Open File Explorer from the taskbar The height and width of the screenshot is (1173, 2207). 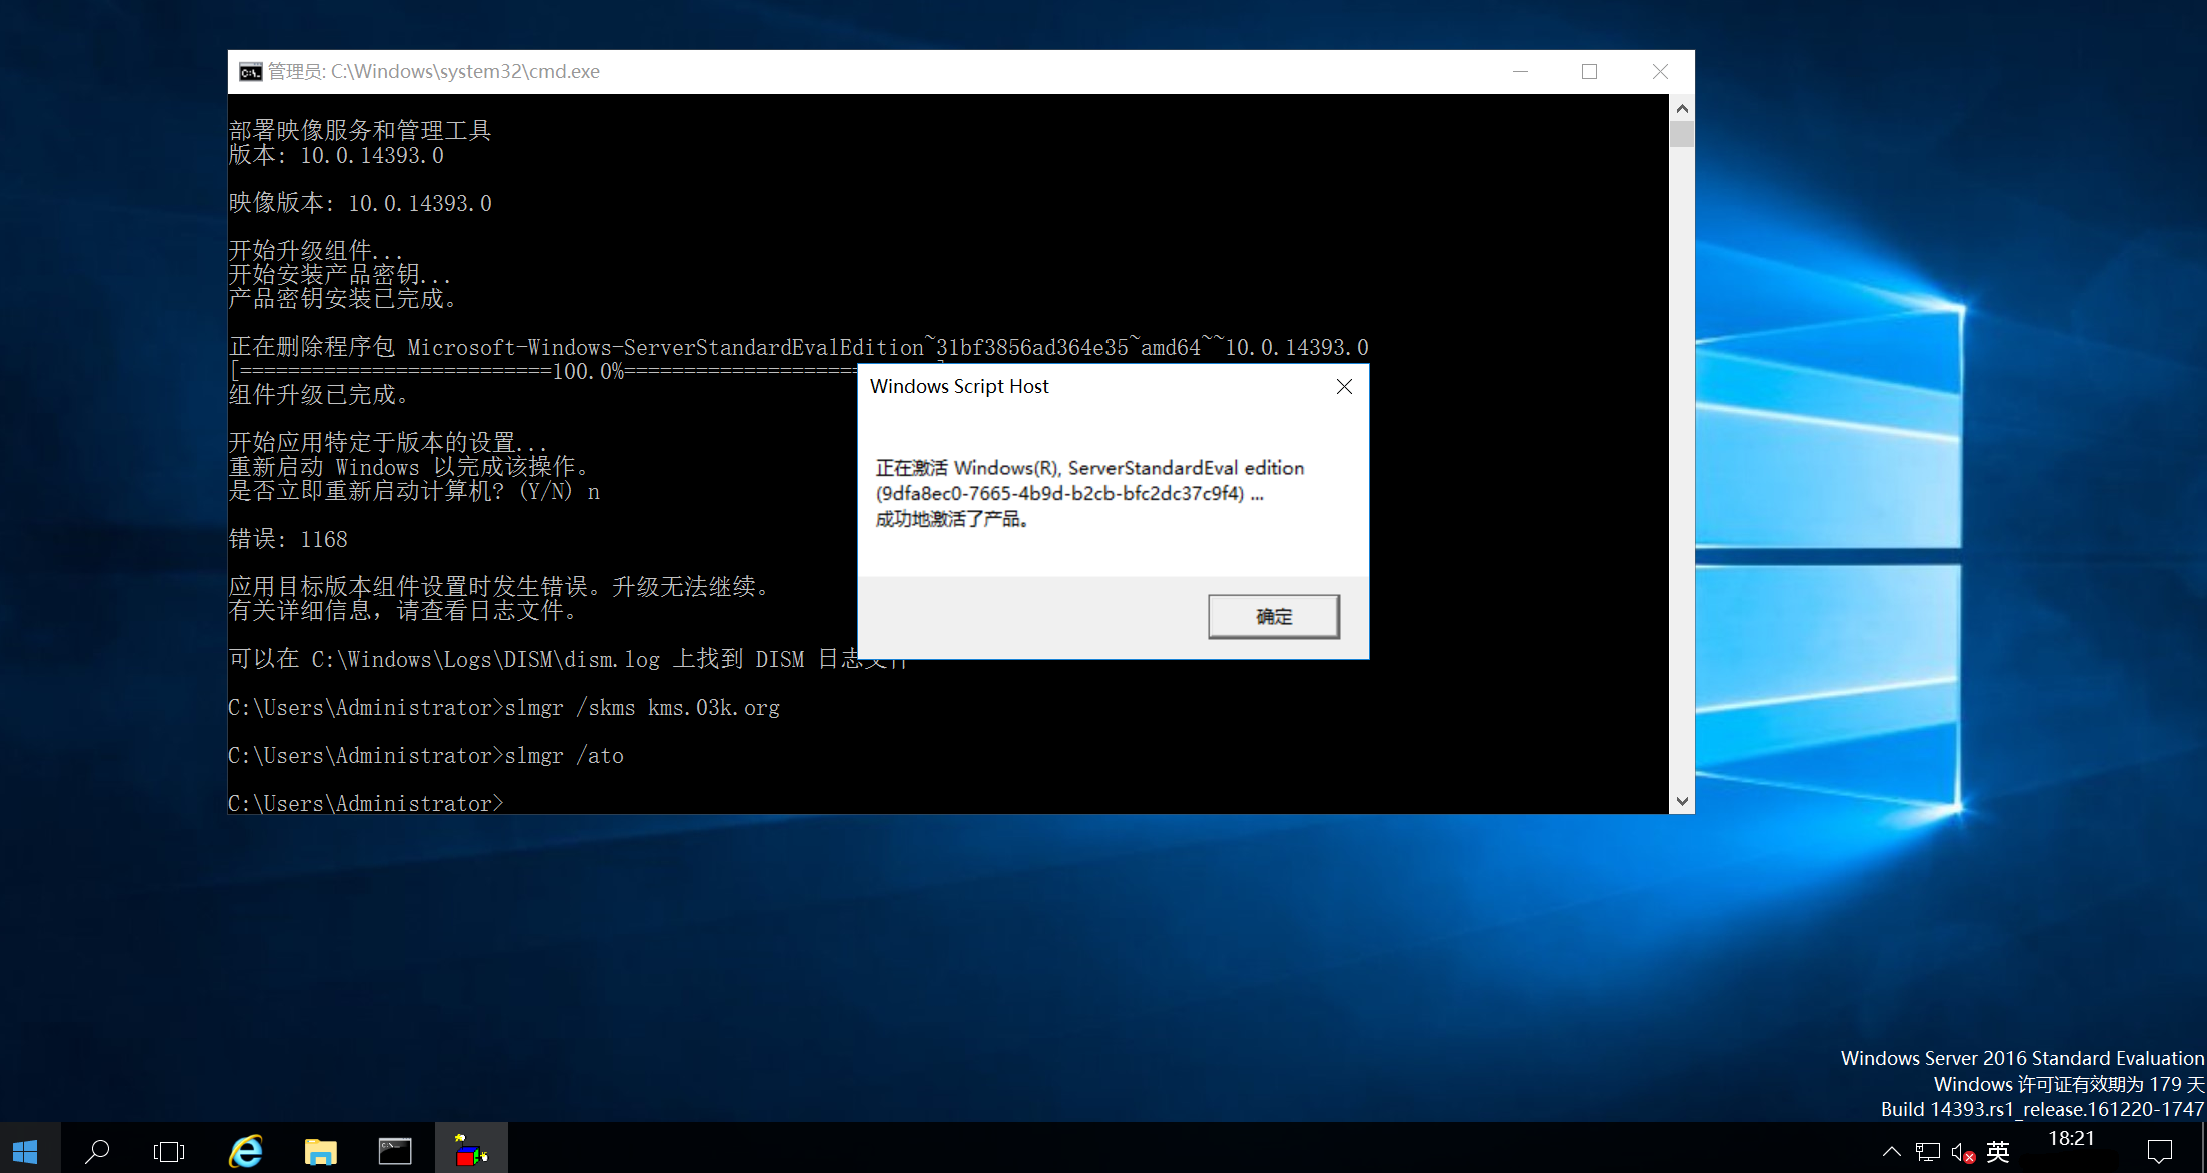320,1151
